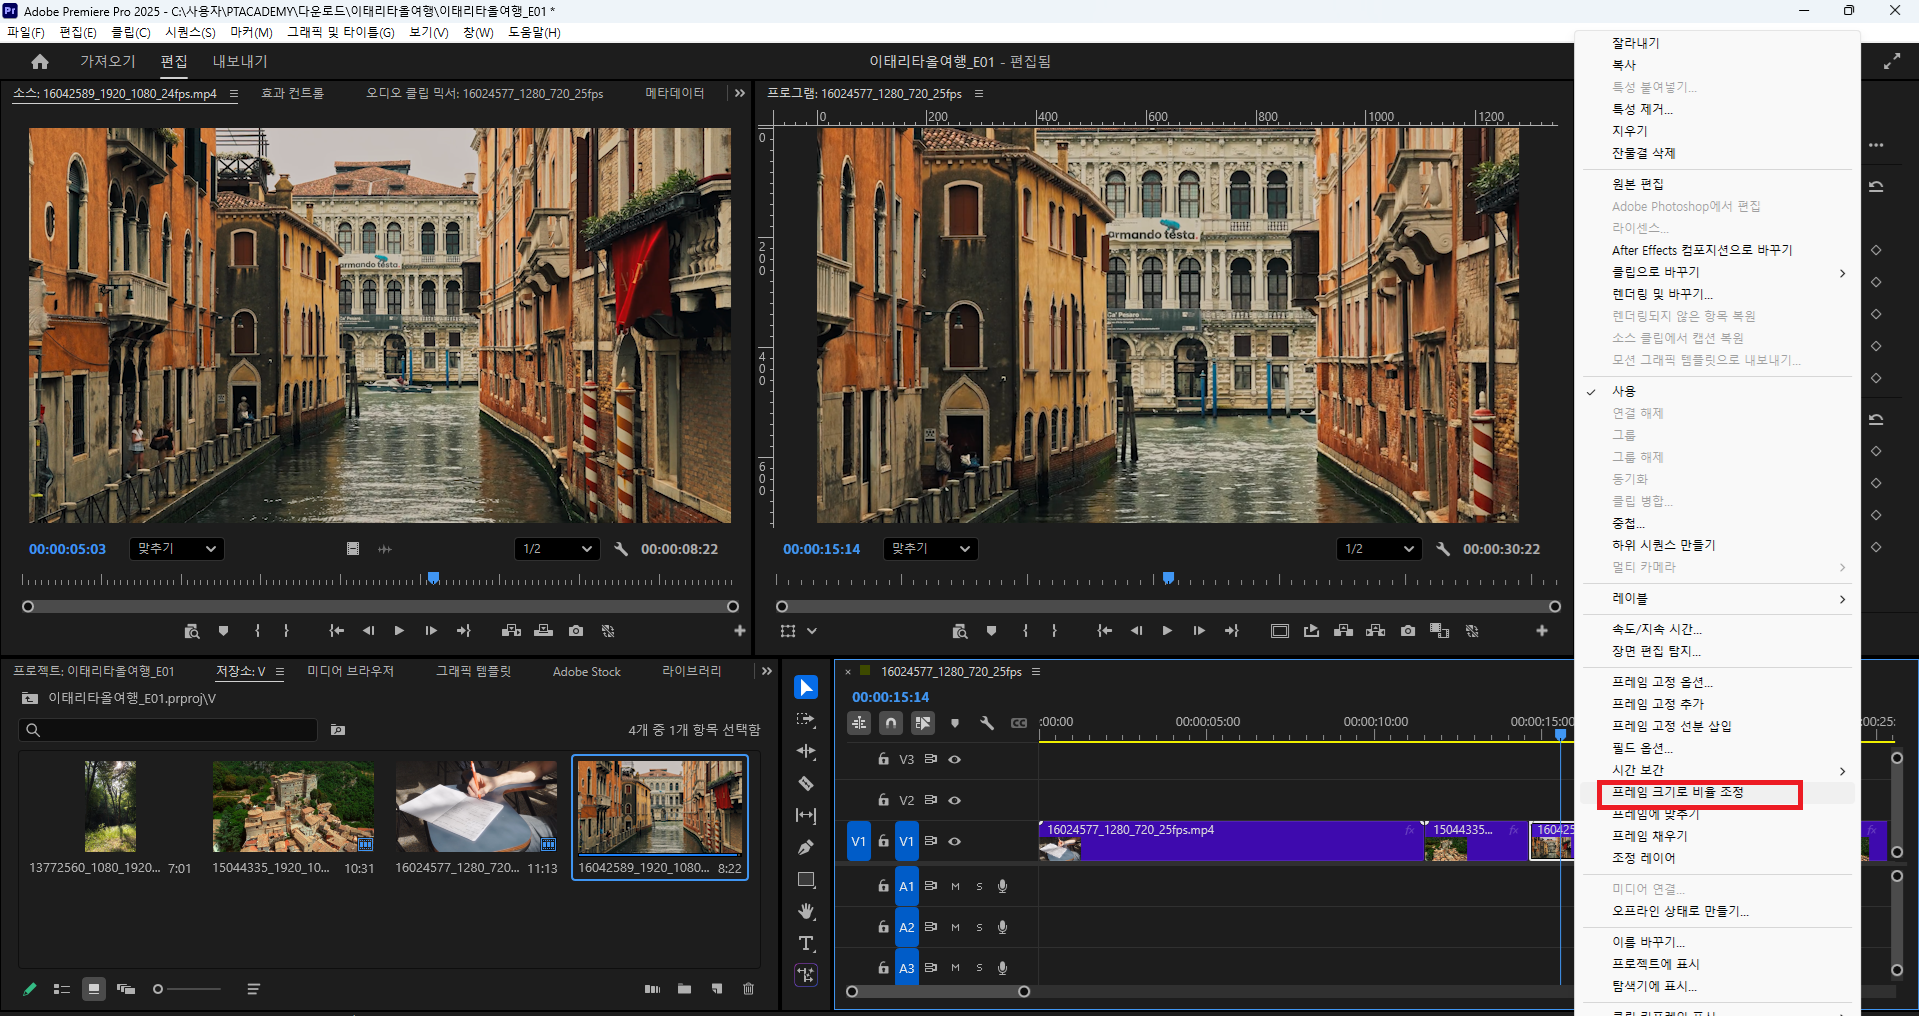
Task: Toggle A3 track lock
Action: coord(883,968)
